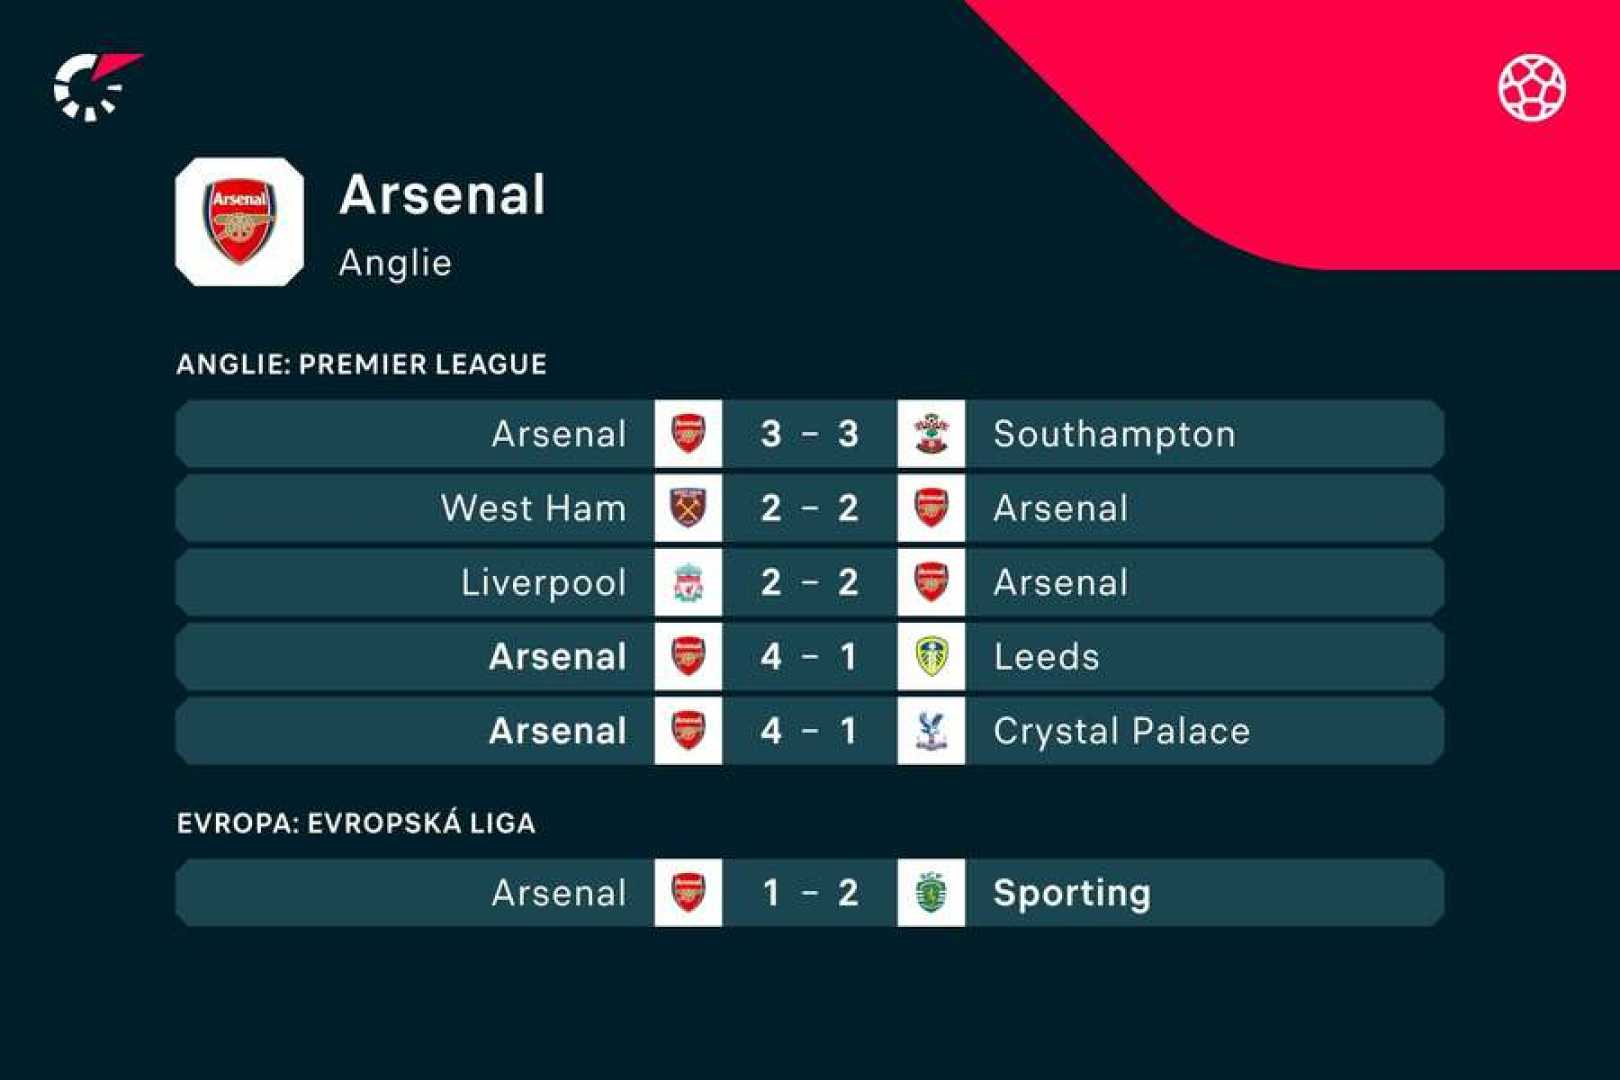Select the Leeds team name
Image resolution: width=1620 pixels, height=1080 pixels.
tap(1046, 657)
